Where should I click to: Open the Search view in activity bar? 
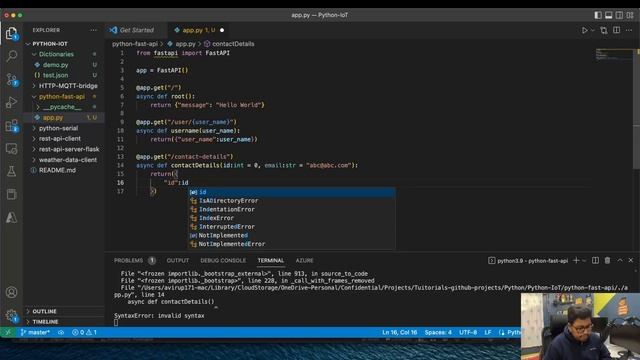click(x=11, y=56)
